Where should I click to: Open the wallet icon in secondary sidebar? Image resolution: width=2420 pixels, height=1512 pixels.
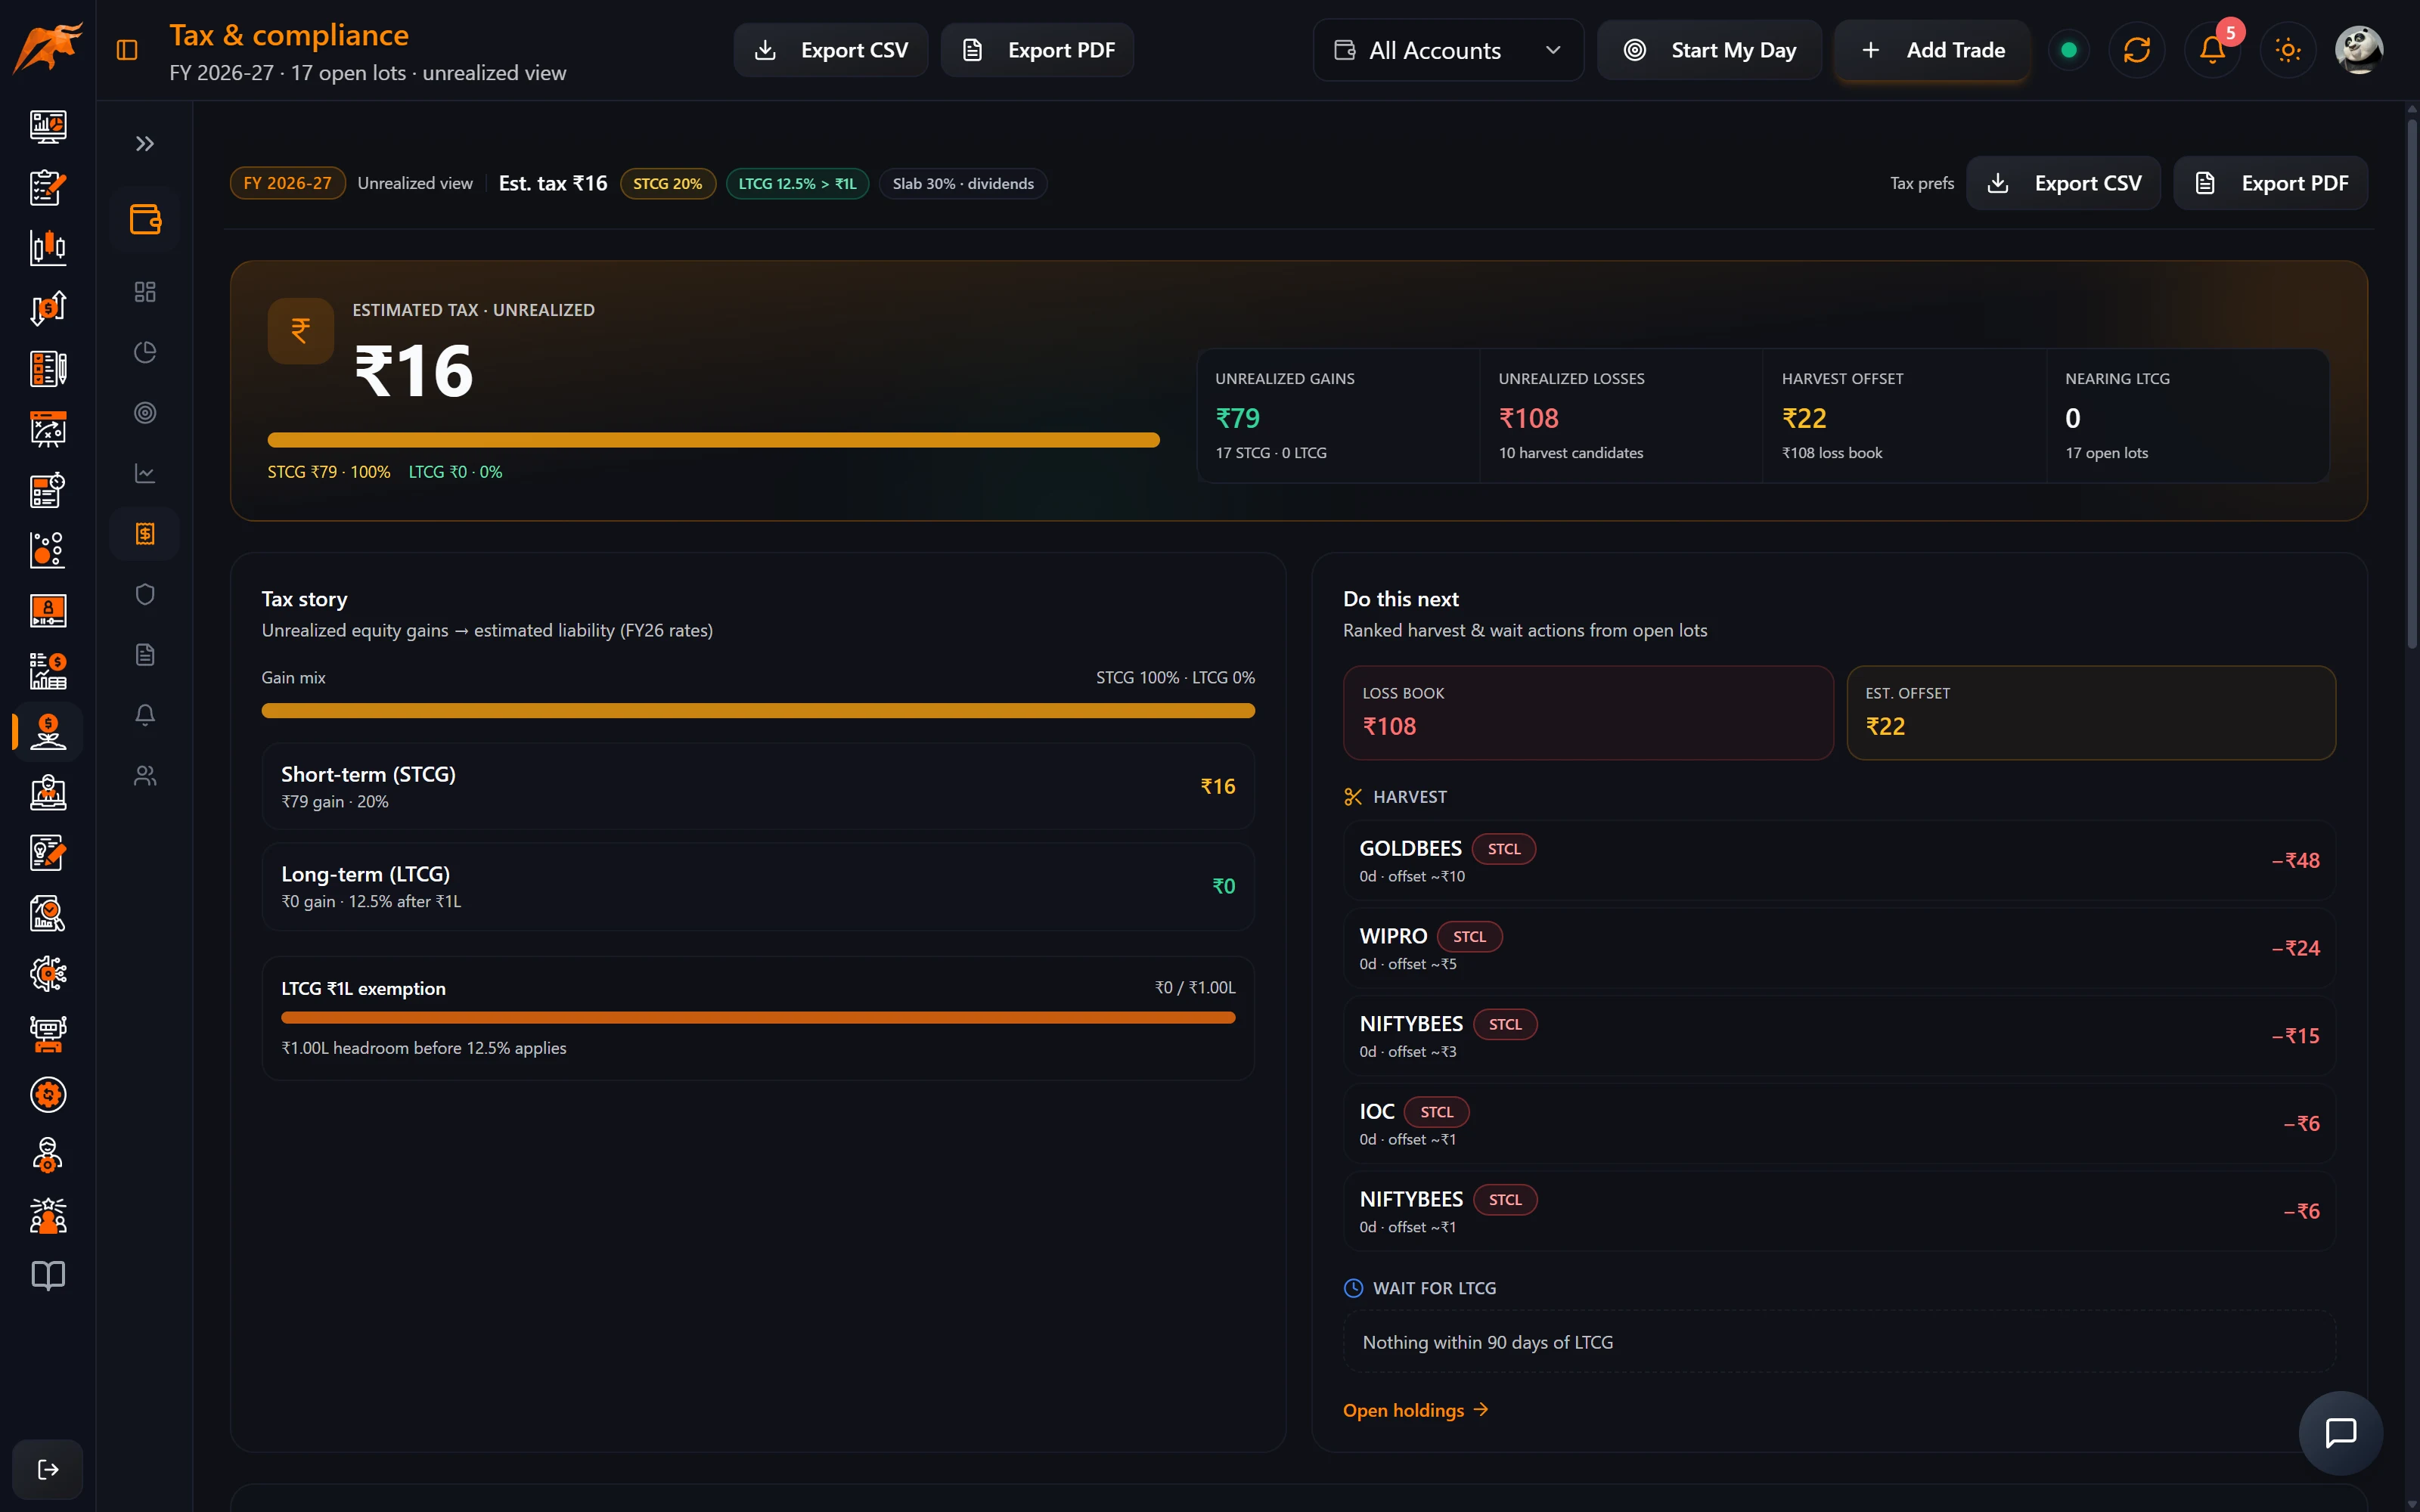point(145,219)
